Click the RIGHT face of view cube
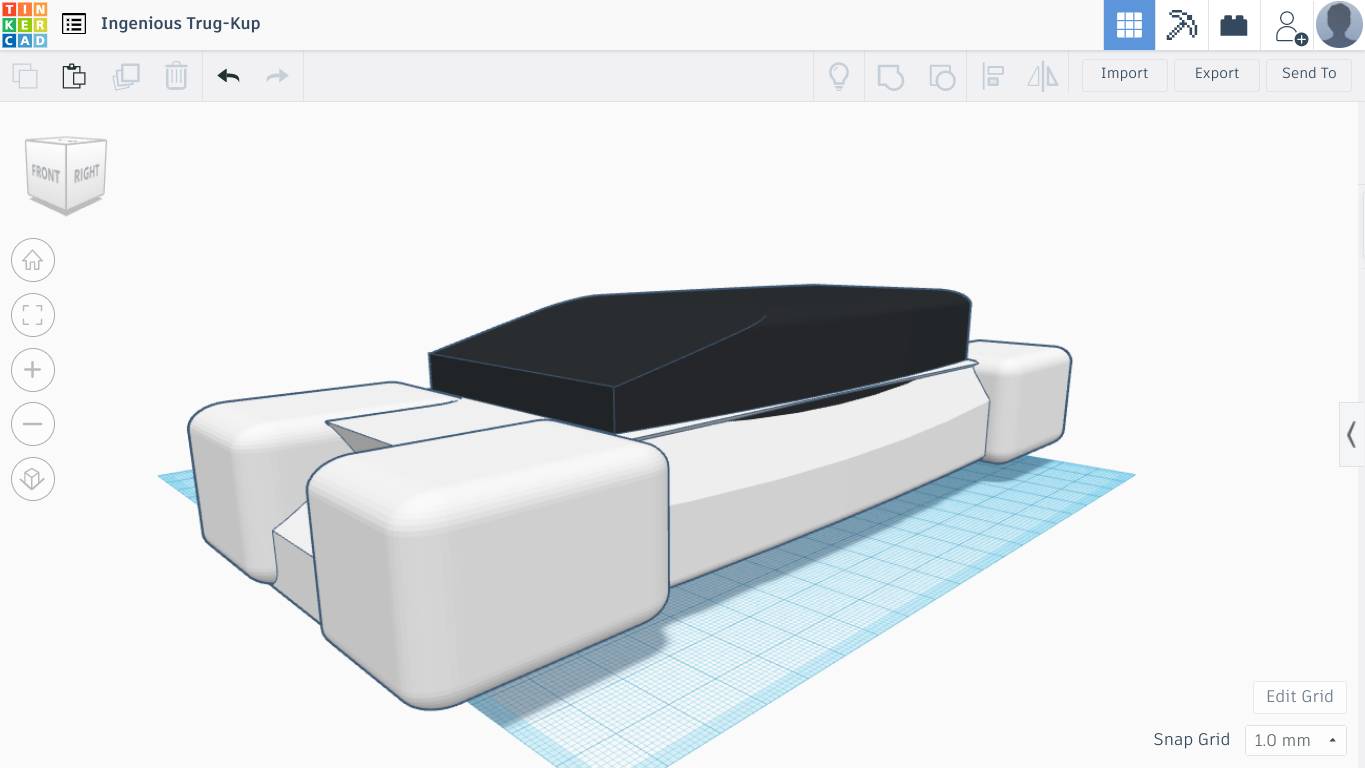Image resolution: width=1365 pixels, height=768 pixels. tap(87, 173)
